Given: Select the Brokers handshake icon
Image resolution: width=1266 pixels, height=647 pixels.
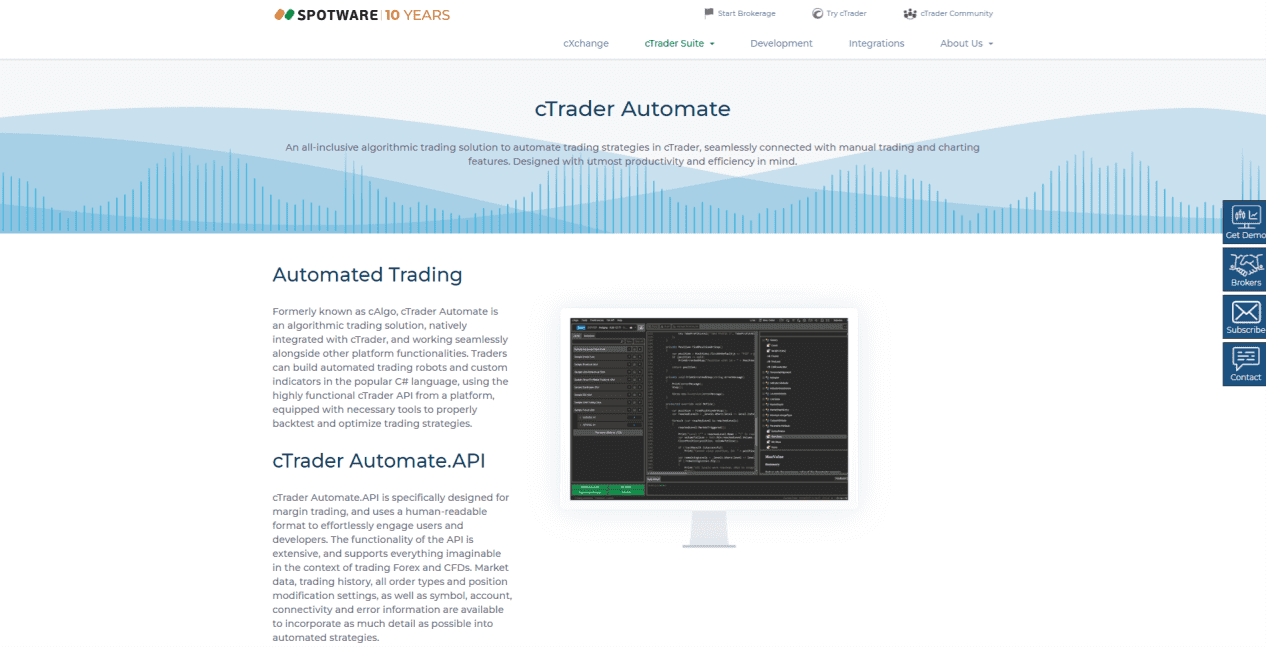Looking at the screenshot, I should pos(1244,265).
